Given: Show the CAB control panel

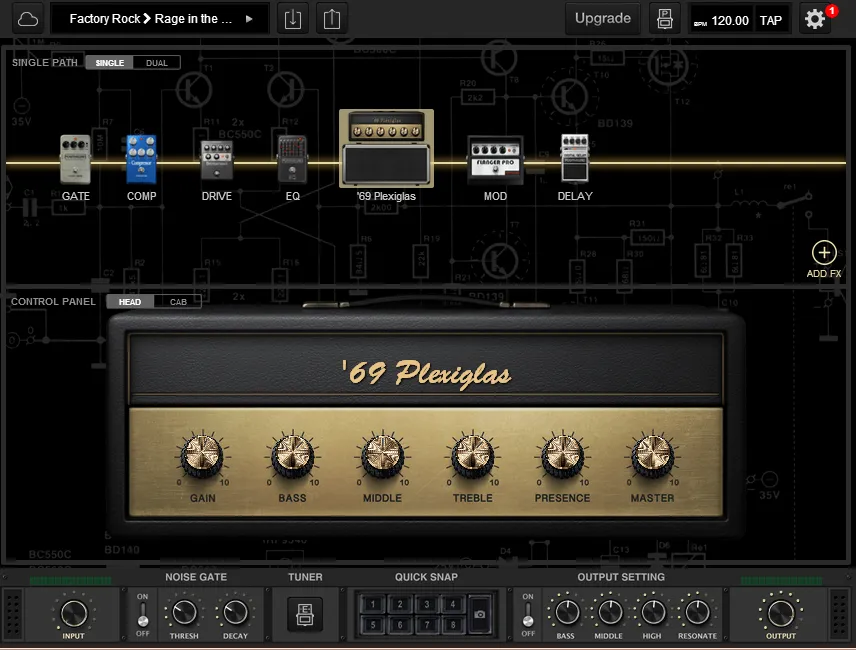Looking at the screenshot, I should click(x=178, y=302).
